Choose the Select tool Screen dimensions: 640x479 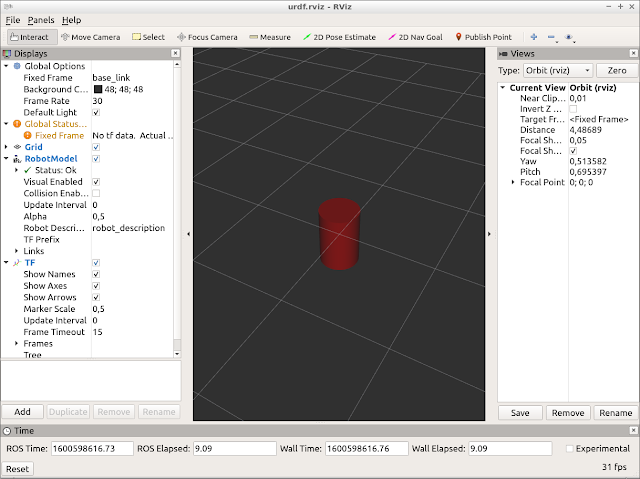[x=149, y=37]
